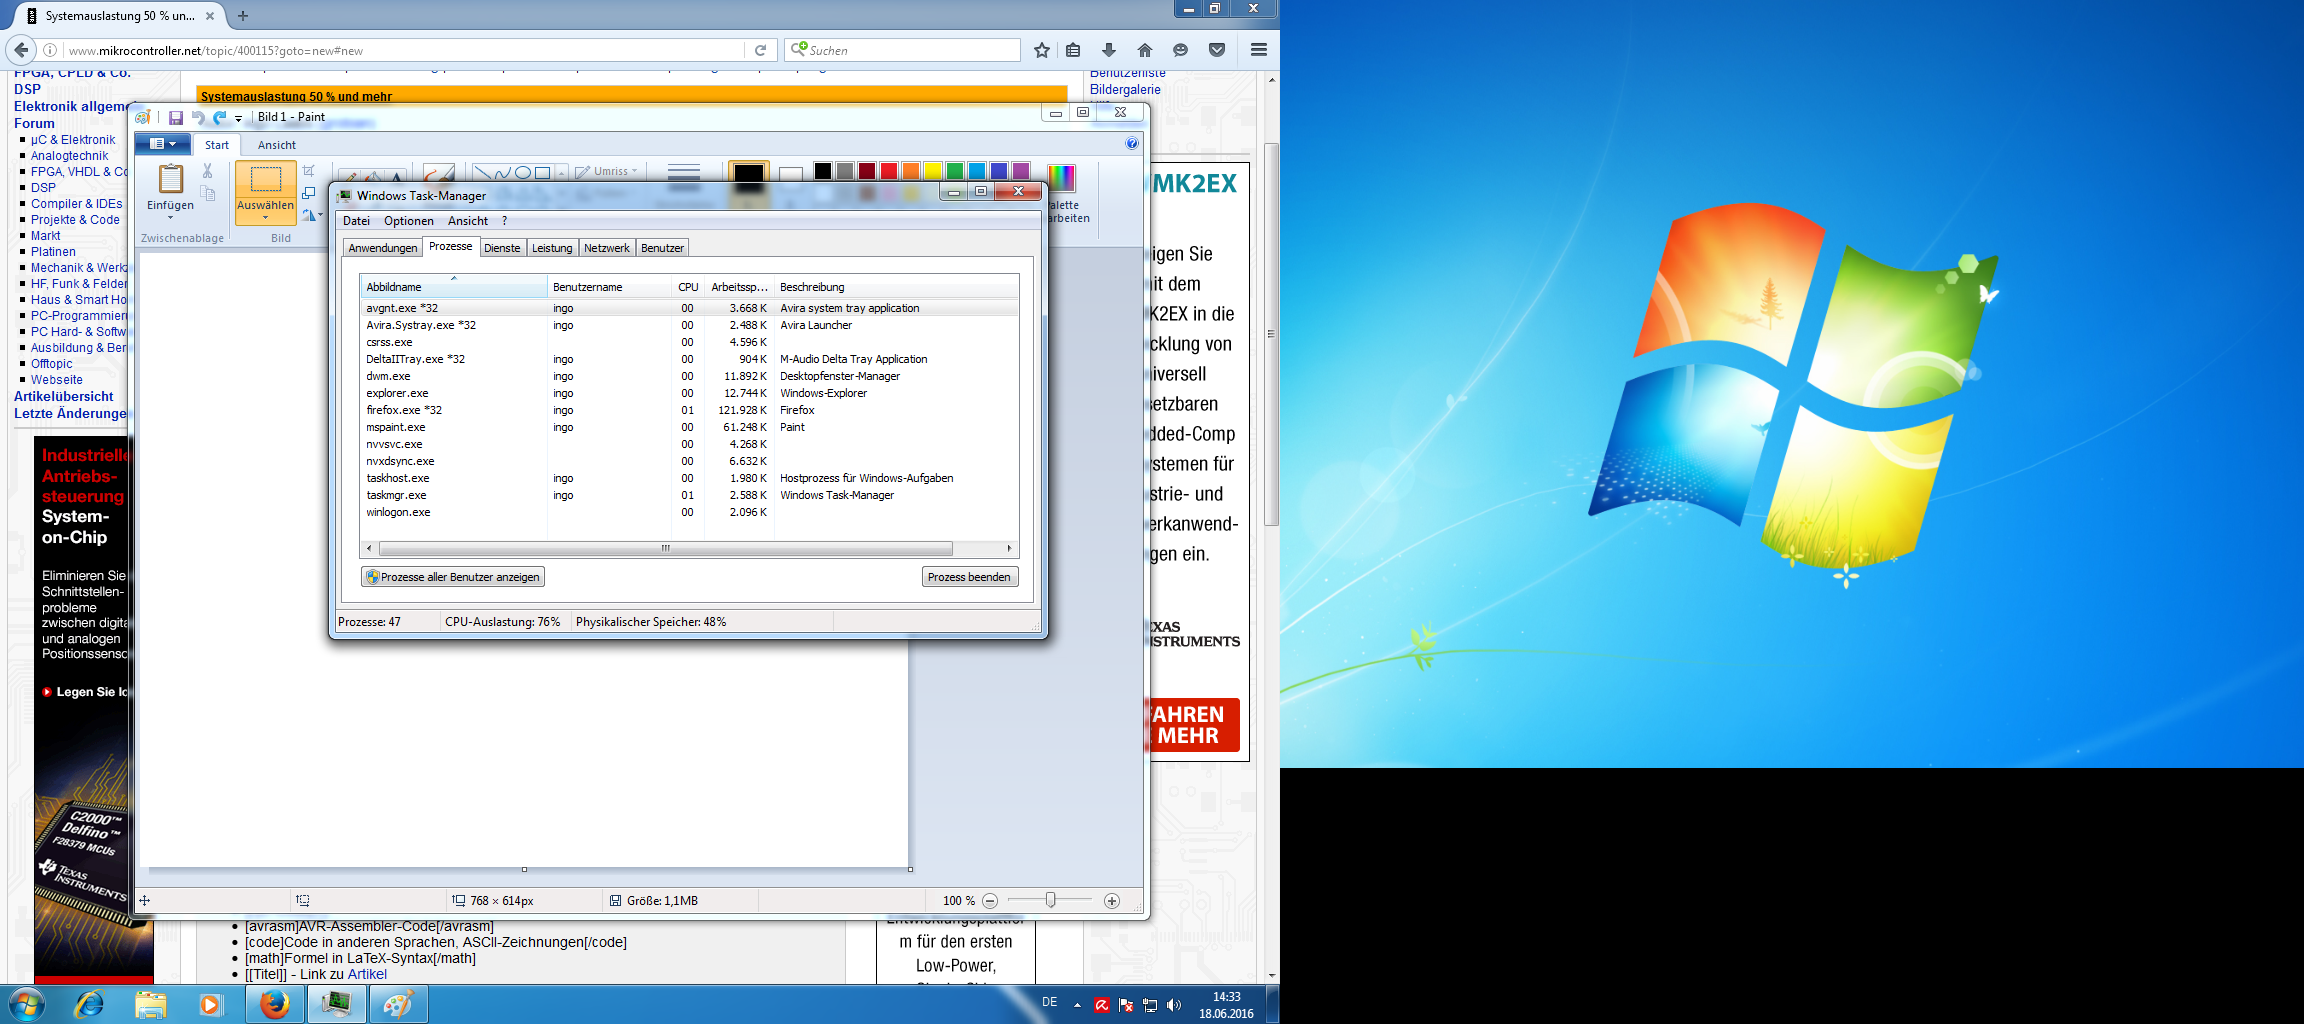Sort processes by the CPU column header
2304x1024 pixels.
tap(688, 287)
